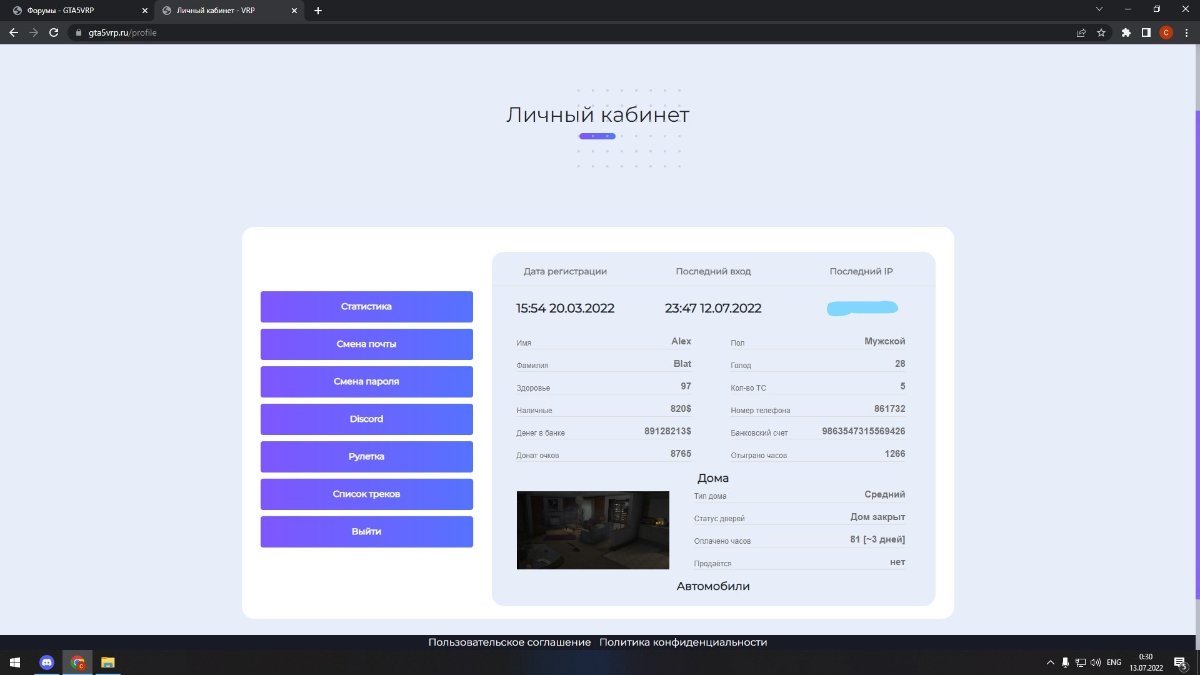The width and height of the screenshot is (1200, 675).
Task: Open the Рулетка page
Action: [366, 457]
